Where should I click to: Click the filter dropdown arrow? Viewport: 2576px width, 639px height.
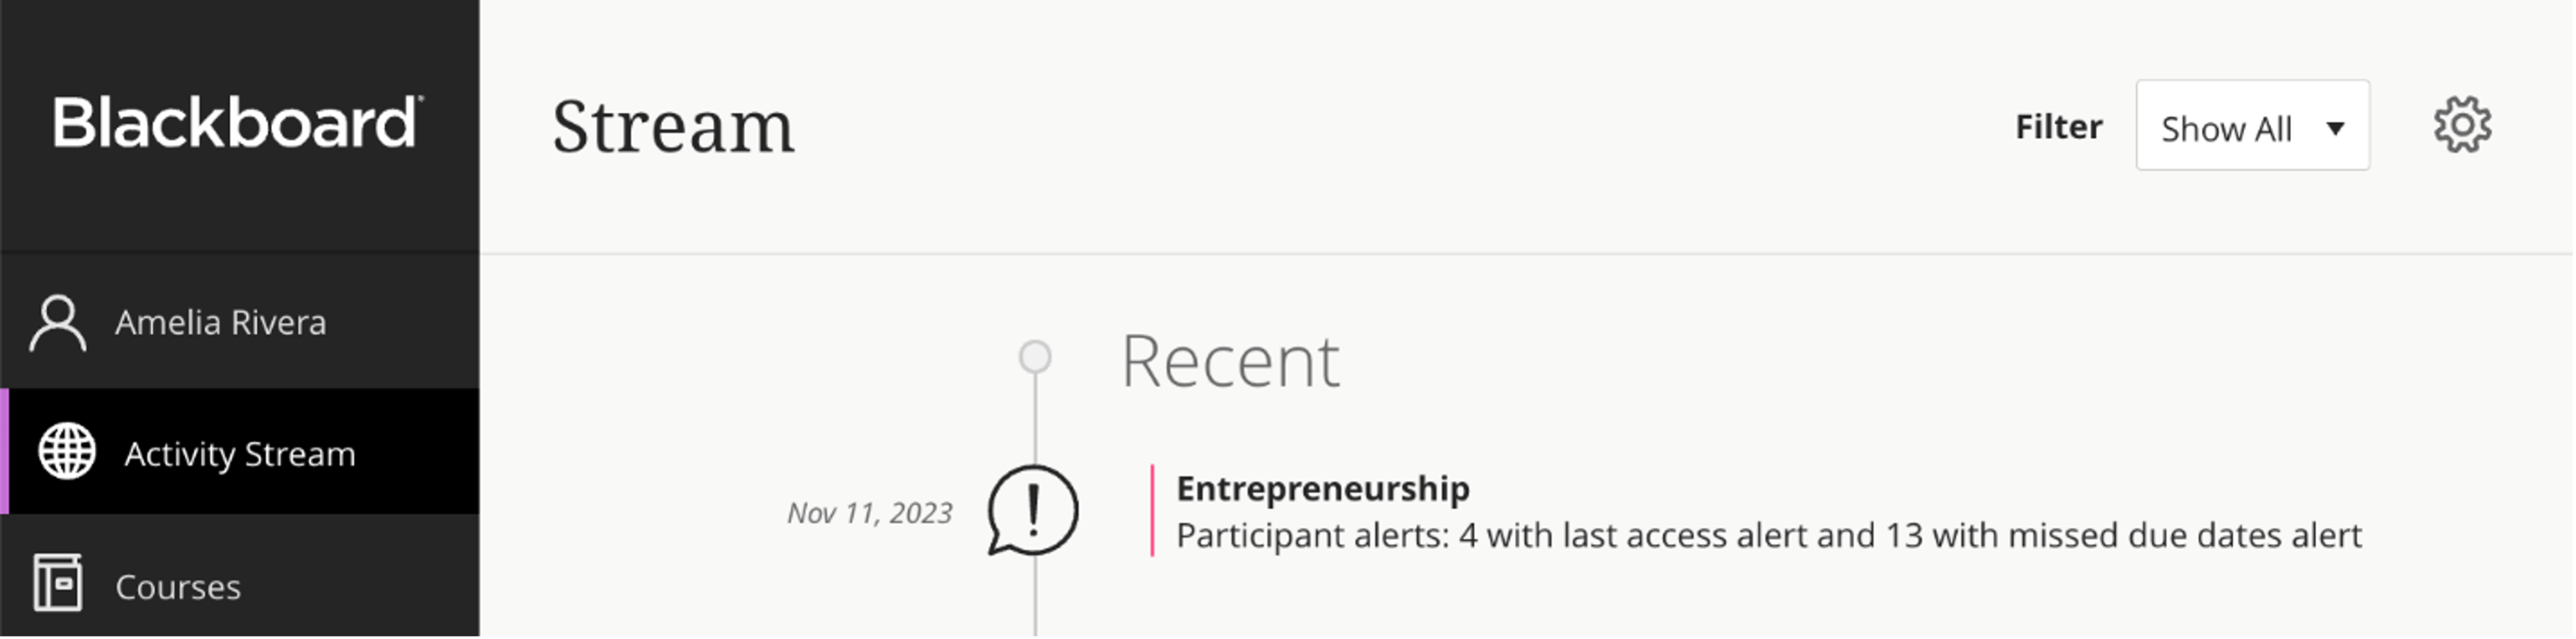click(2335, 128)
